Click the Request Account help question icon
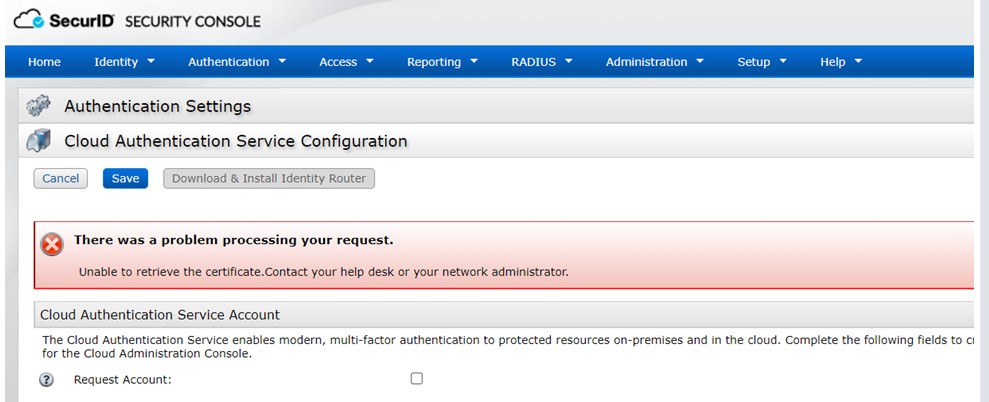 46,380
